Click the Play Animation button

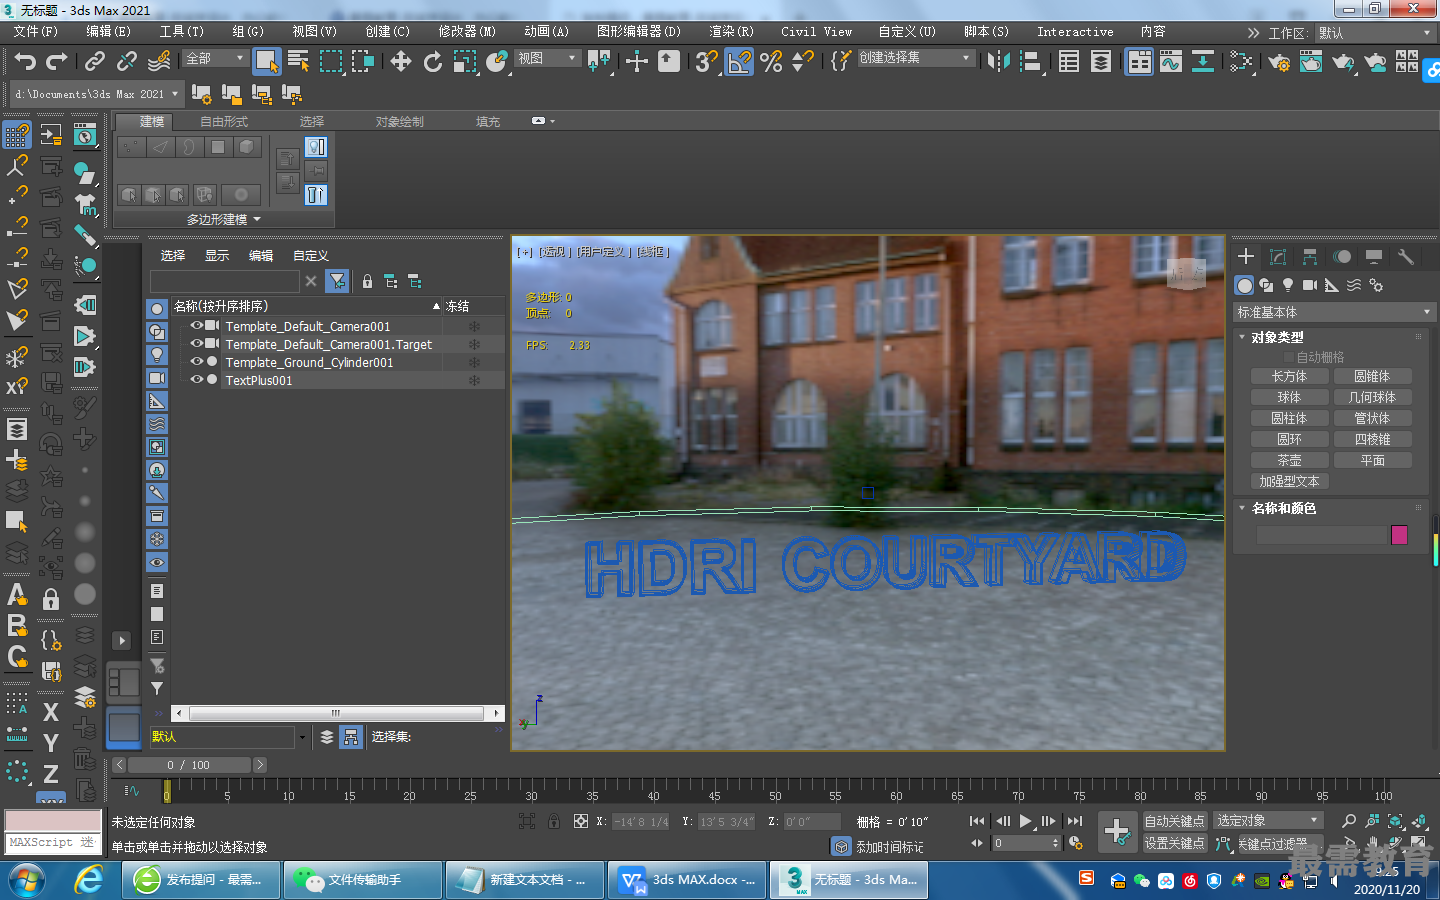pyautogui.click(x=1025, y=821)
